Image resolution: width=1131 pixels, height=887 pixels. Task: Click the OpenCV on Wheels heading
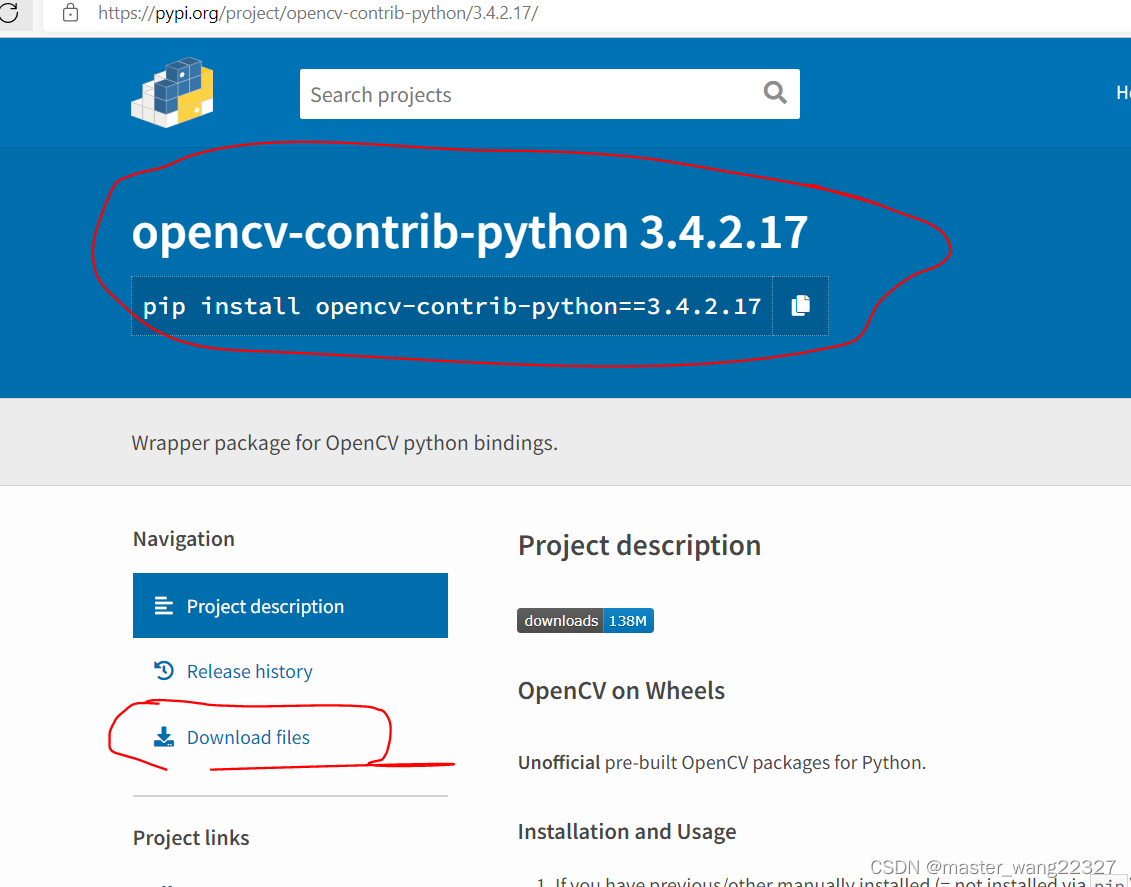pyautogui.click(x=621, y=691)
